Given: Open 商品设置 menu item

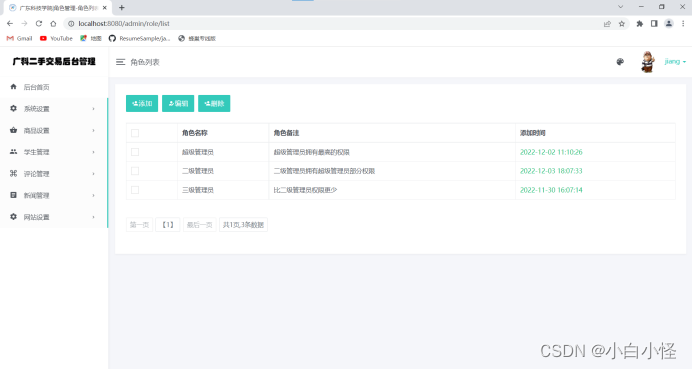Looking at the screenshot, I should 54,130.
